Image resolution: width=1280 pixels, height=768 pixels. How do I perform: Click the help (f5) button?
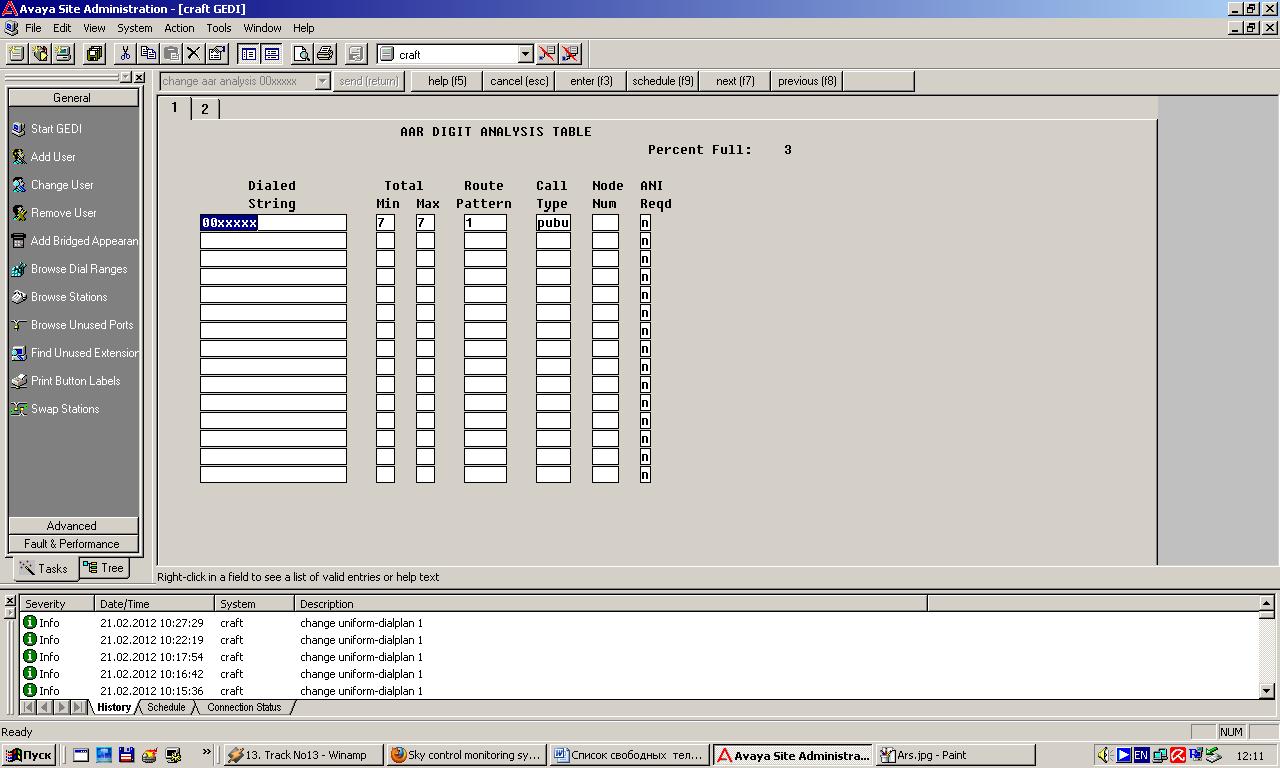(447, 81)
